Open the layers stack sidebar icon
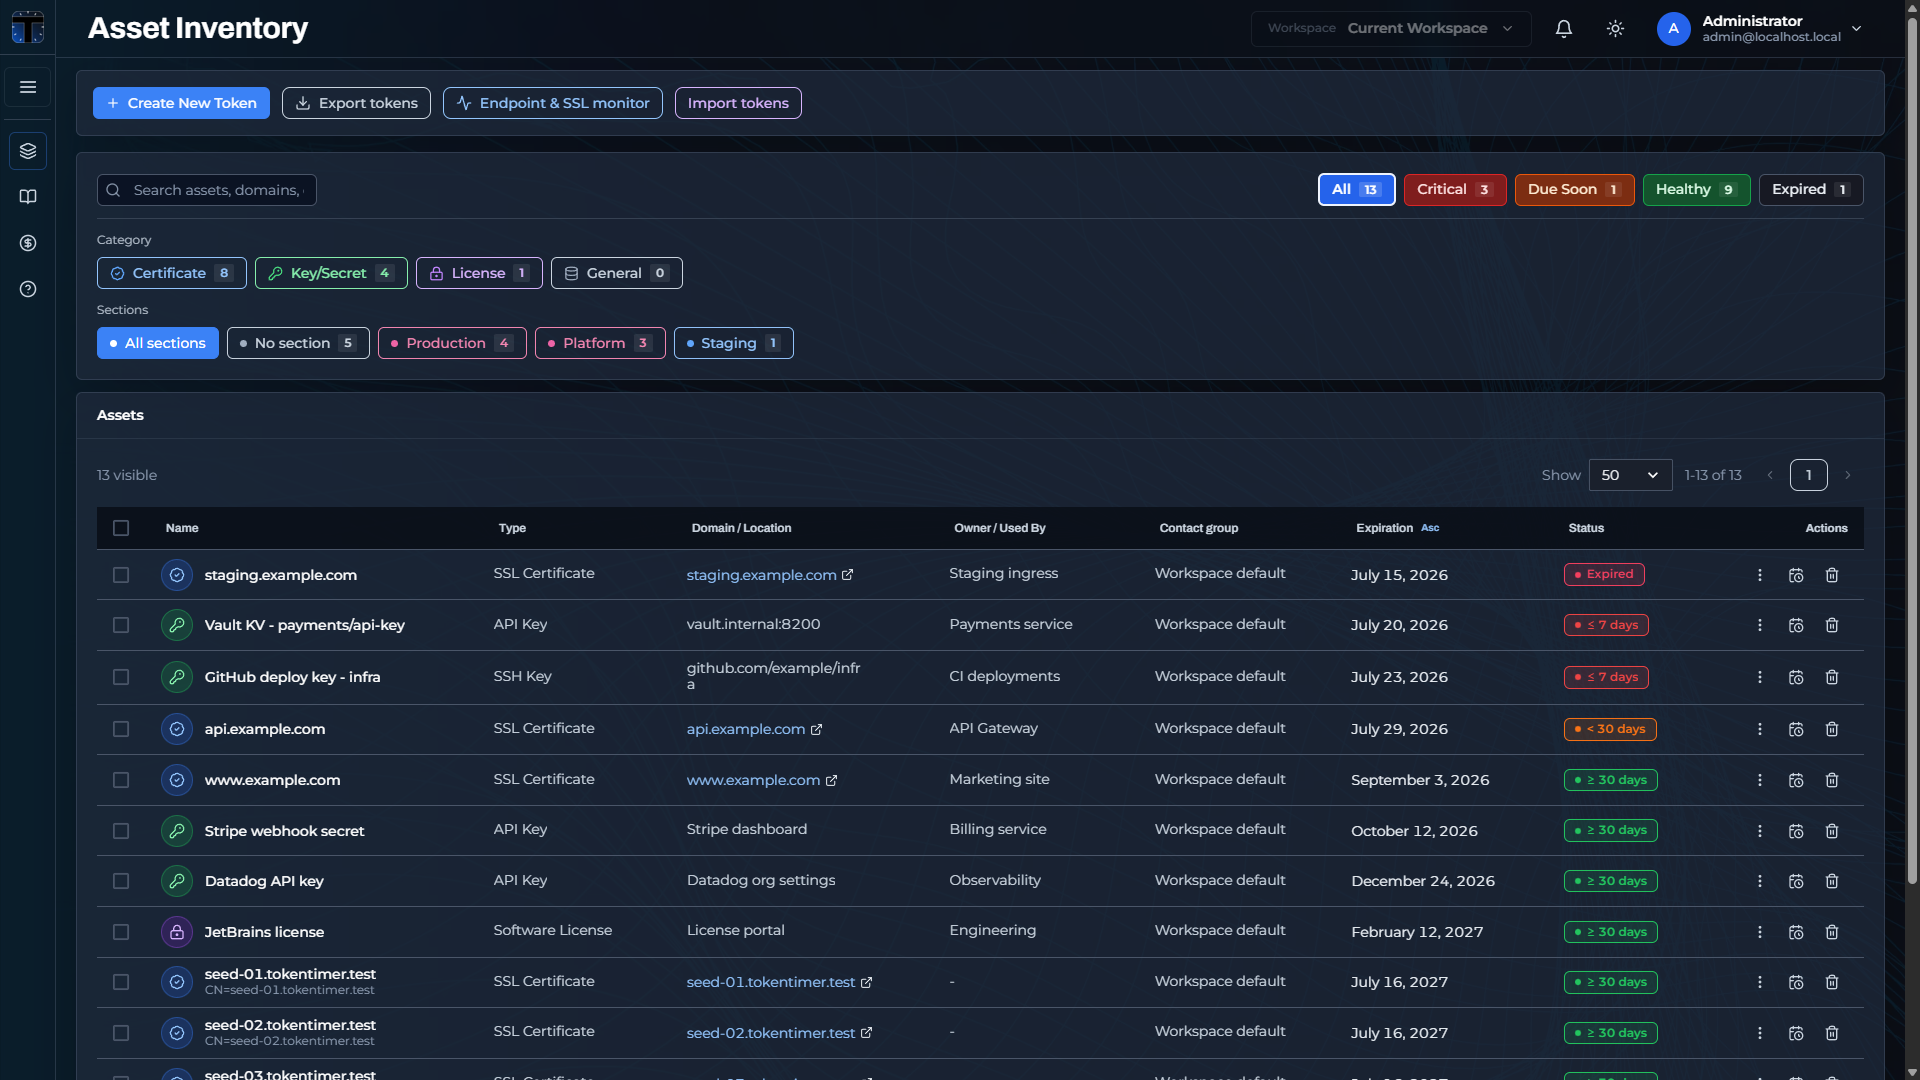The image size is (1920, 1080). click(x=28, y=151)
